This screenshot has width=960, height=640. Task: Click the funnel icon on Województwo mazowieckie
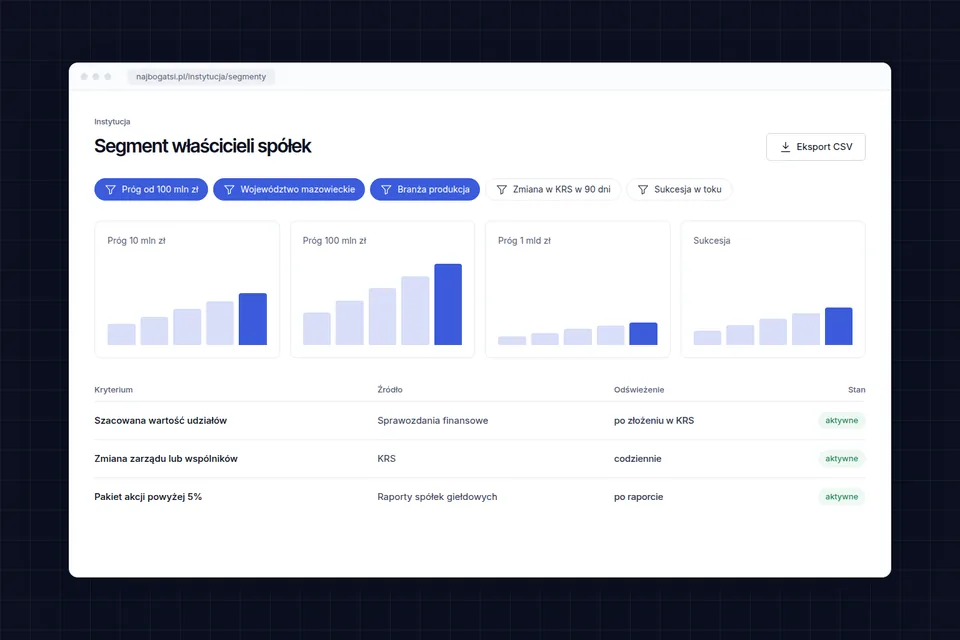[229, 190]
